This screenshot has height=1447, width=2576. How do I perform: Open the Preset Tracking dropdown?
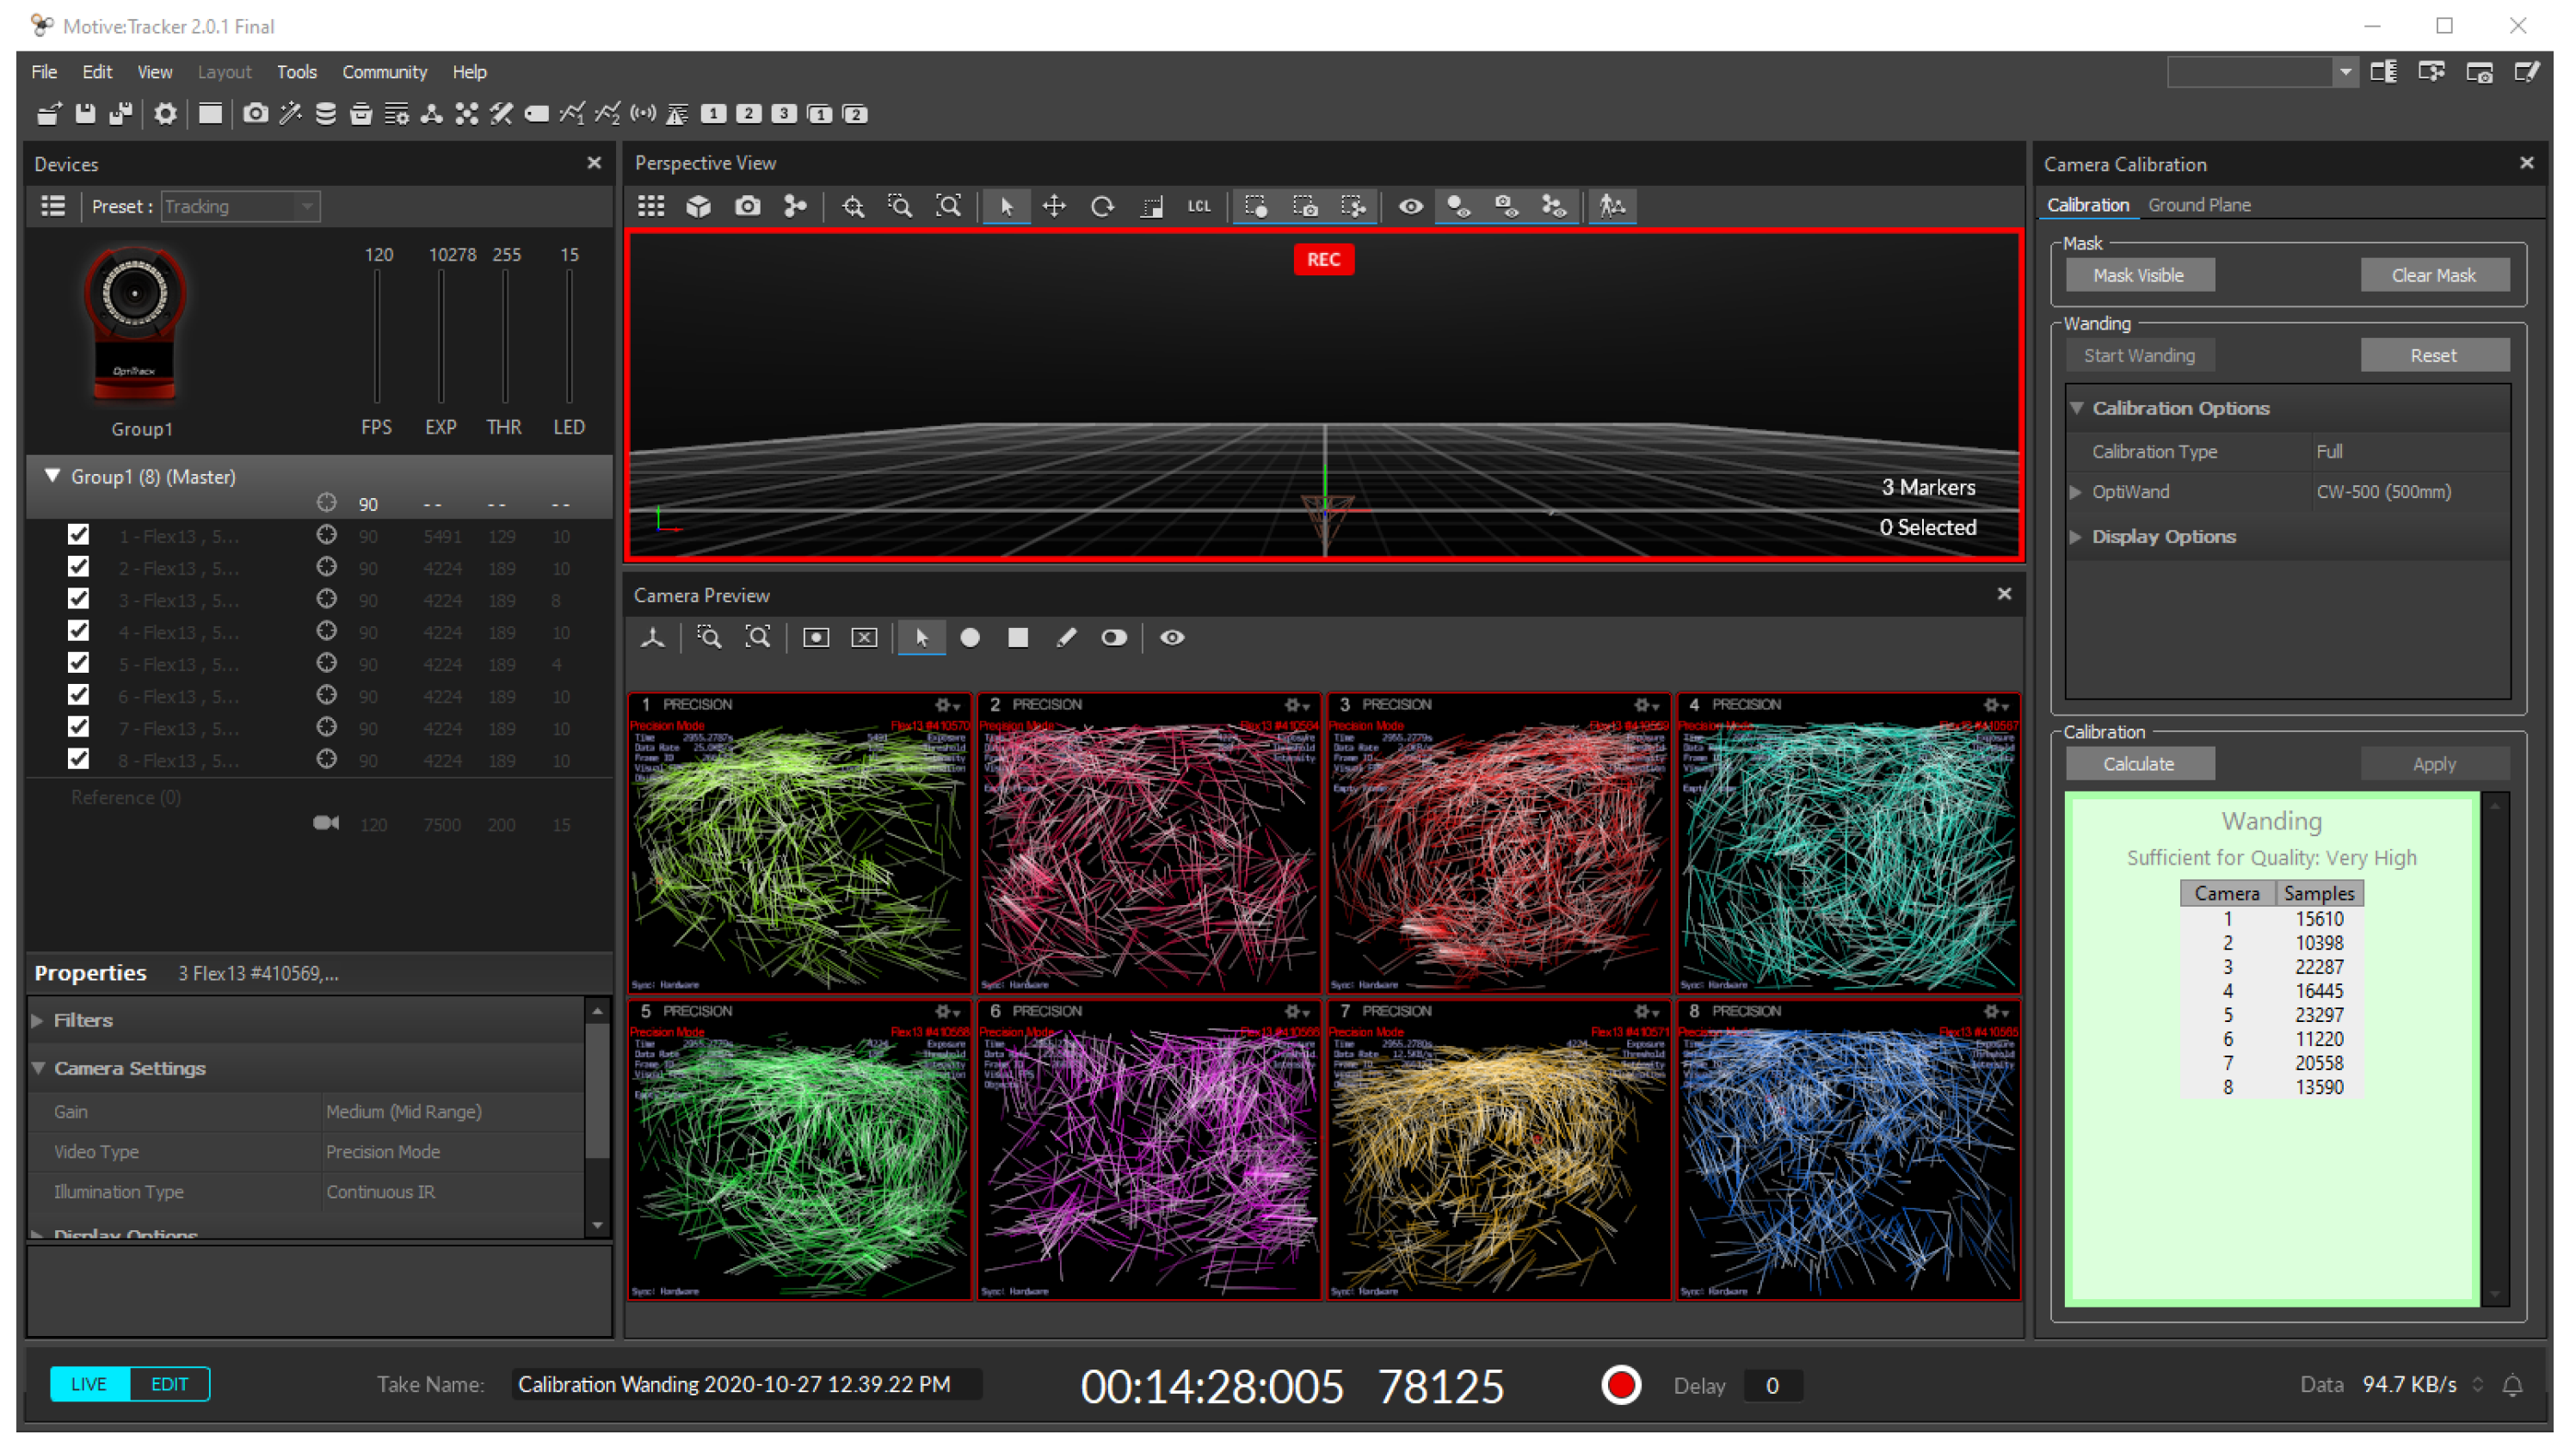point(240,207)
